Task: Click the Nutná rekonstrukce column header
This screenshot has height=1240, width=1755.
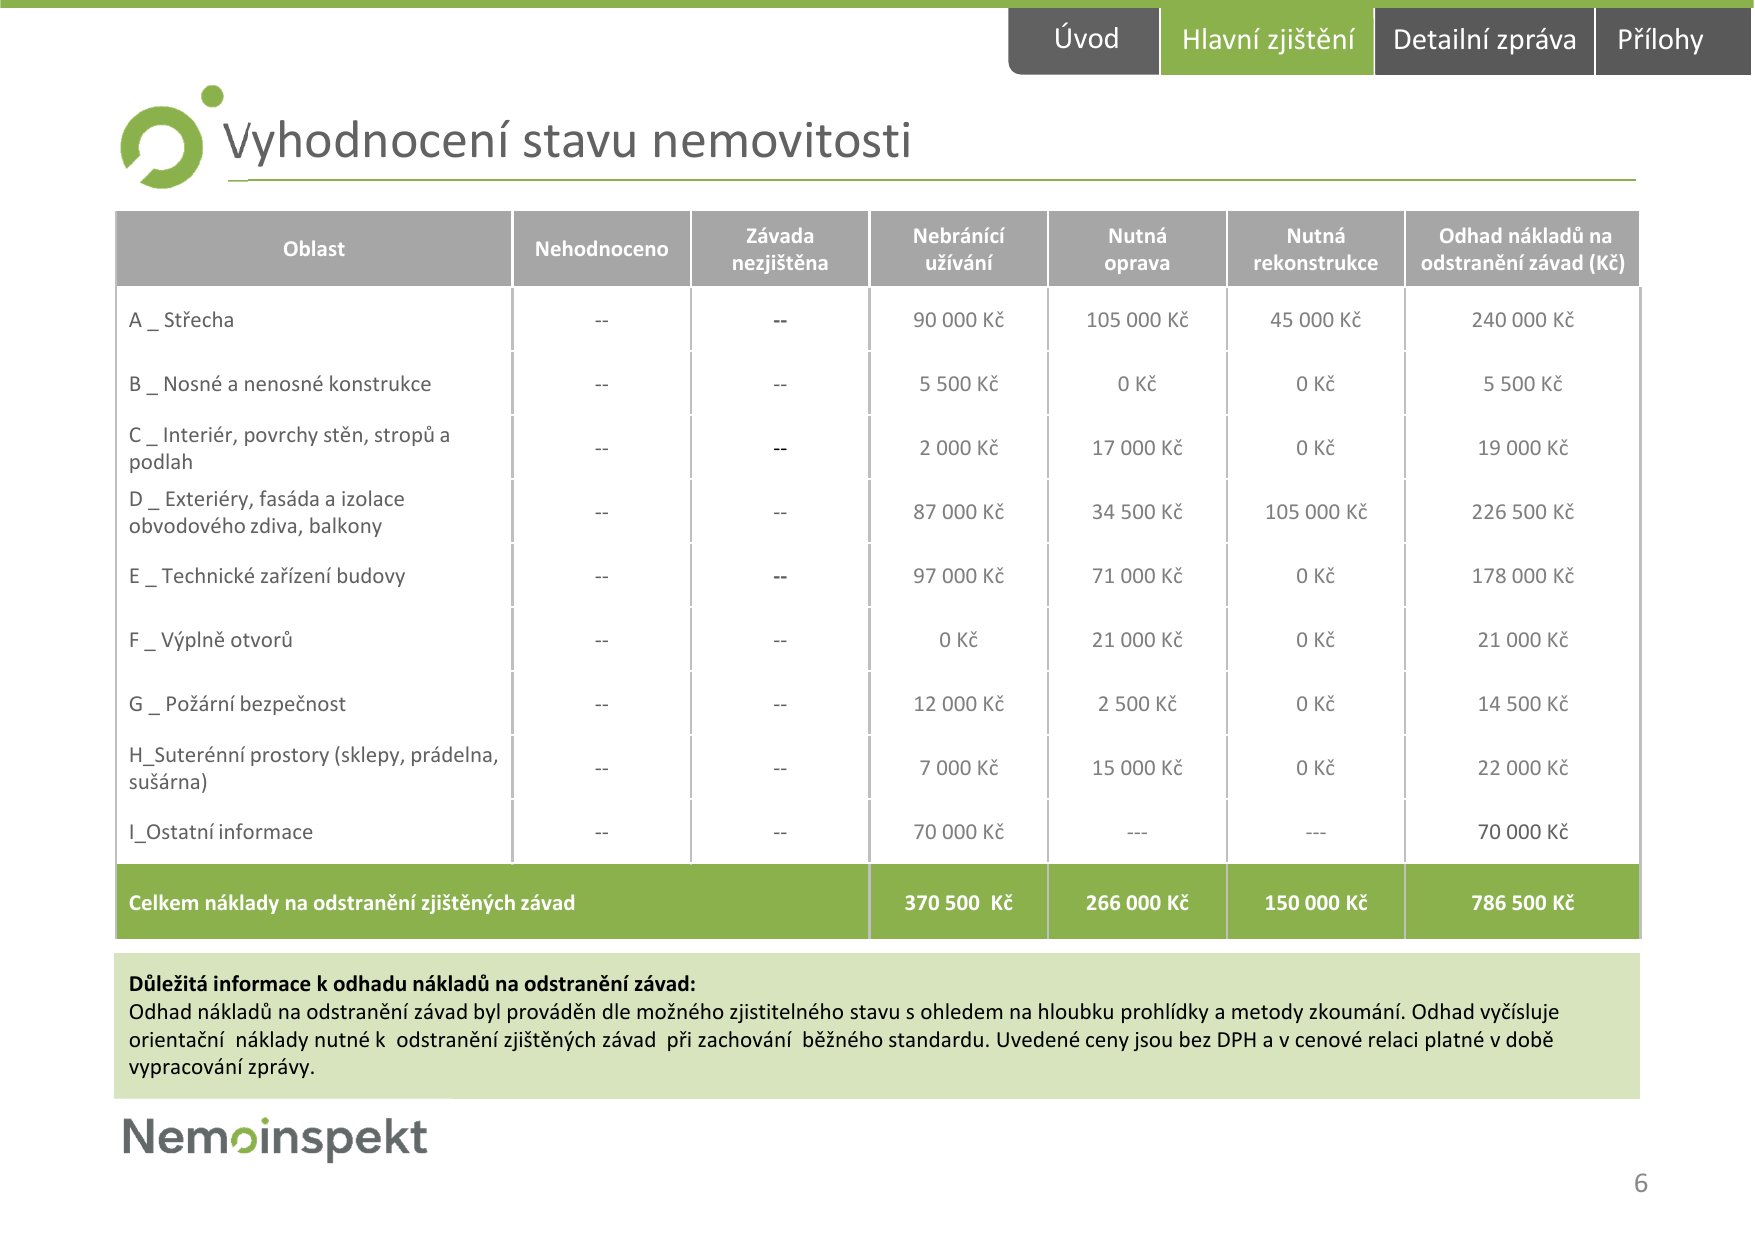Action: point(1315,249)
